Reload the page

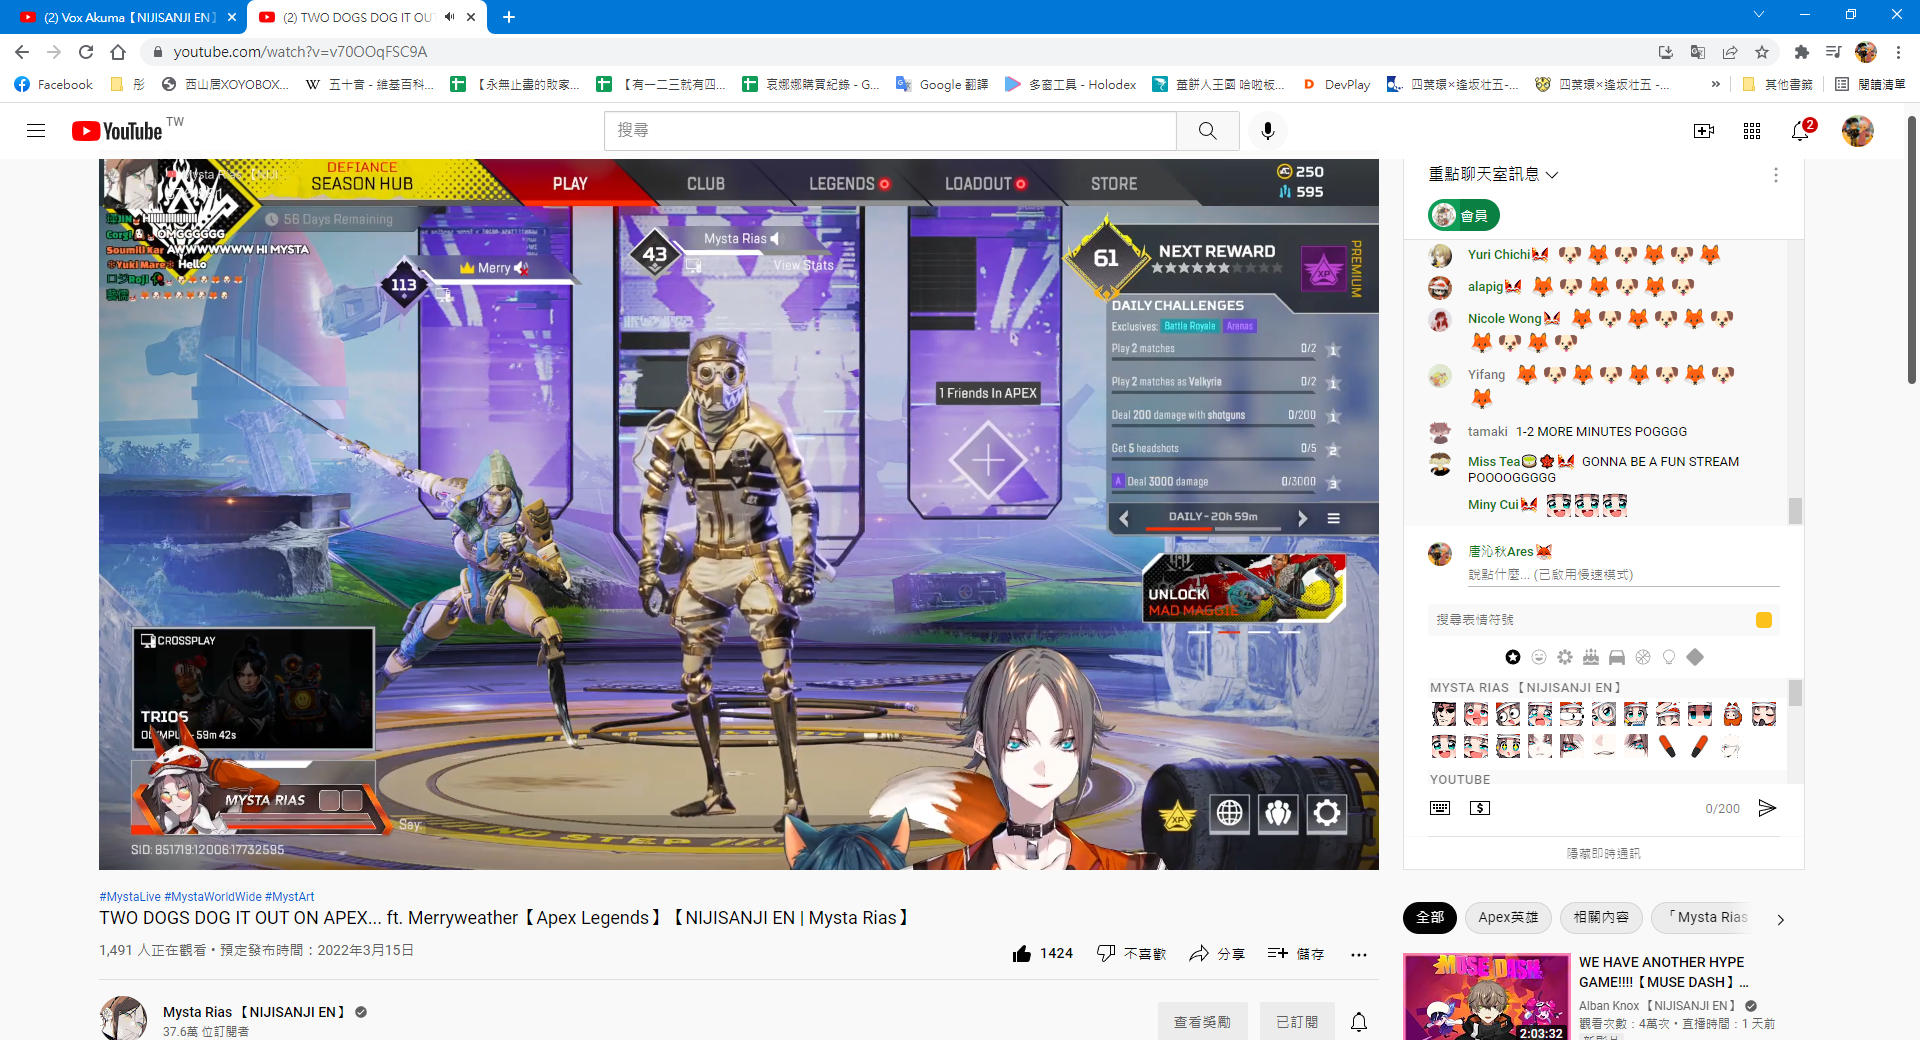[86, 52]
